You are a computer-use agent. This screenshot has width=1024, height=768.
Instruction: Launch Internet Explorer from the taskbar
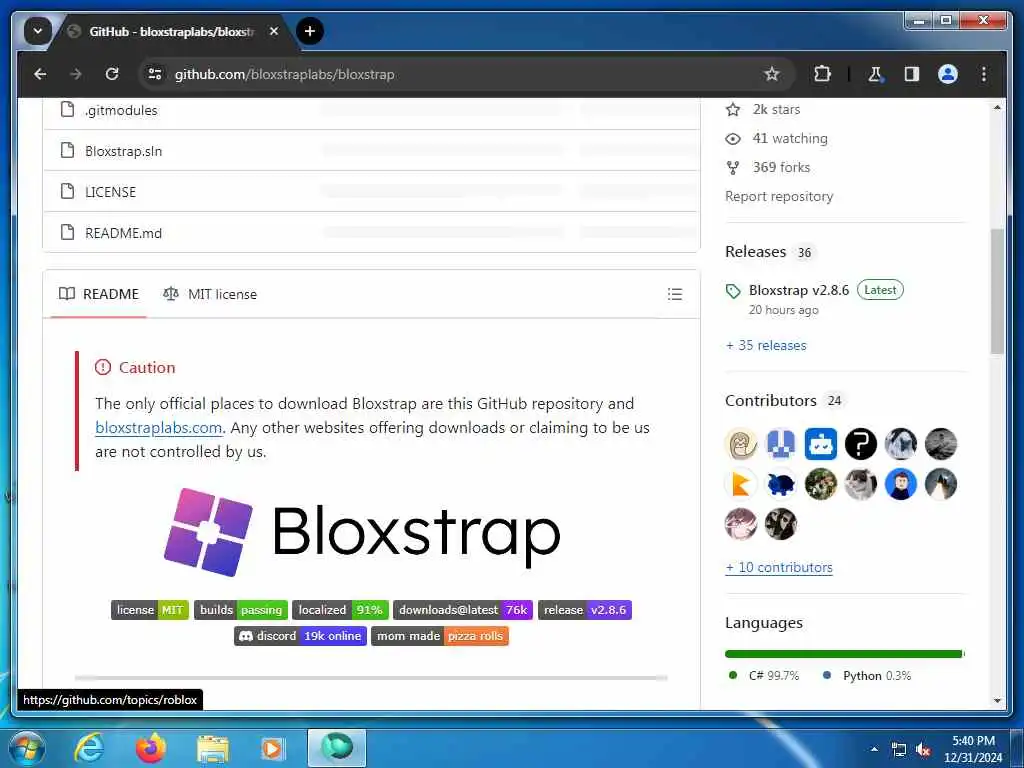pyautogui.click(x=89, y=748)
